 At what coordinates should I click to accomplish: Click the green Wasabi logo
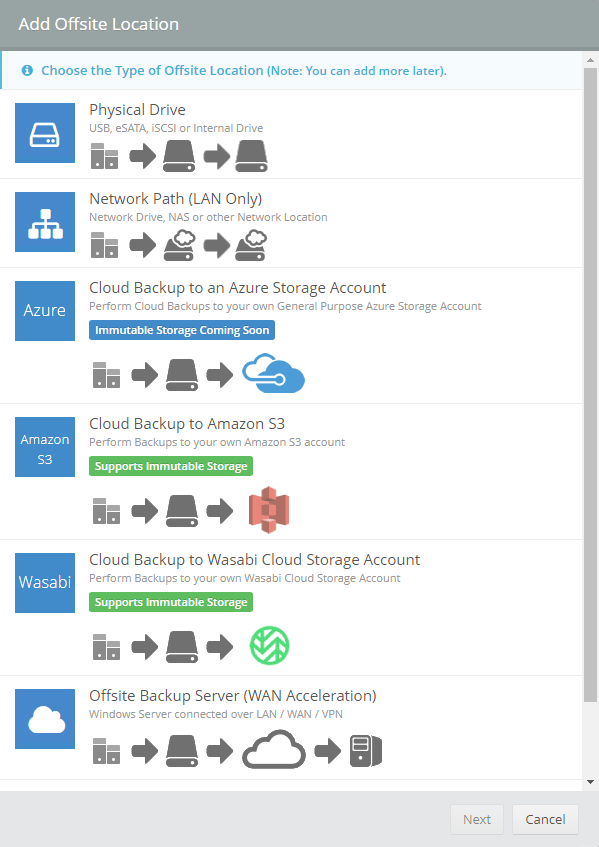[270, 646]
